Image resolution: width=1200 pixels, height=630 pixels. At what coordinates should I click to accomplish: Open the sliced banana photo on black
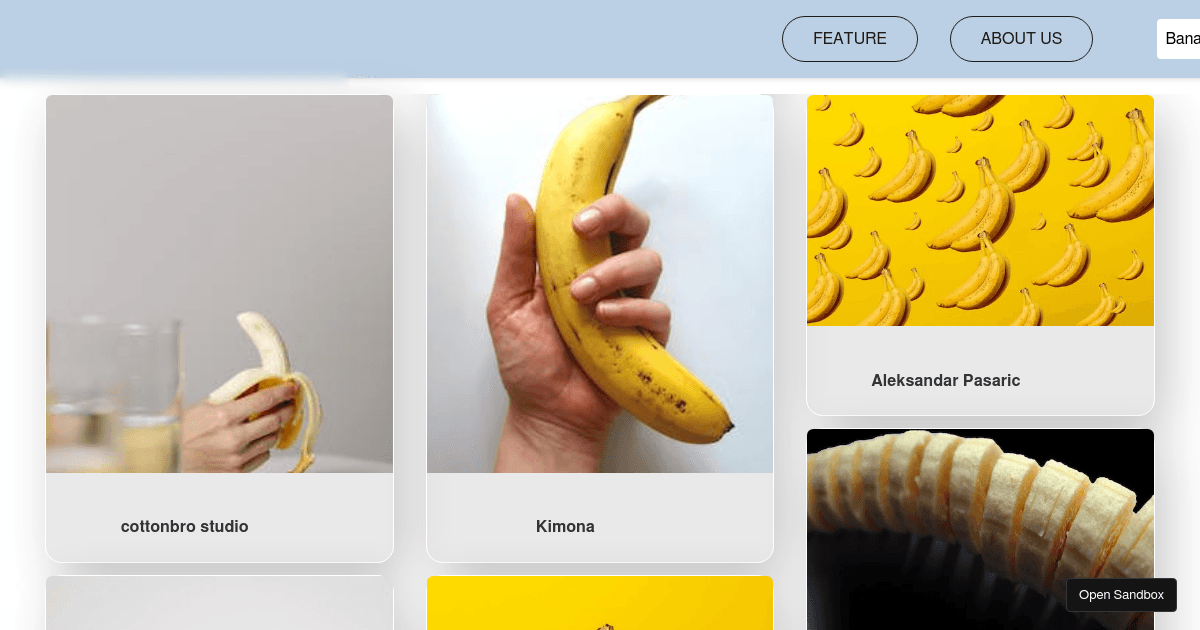980,530
